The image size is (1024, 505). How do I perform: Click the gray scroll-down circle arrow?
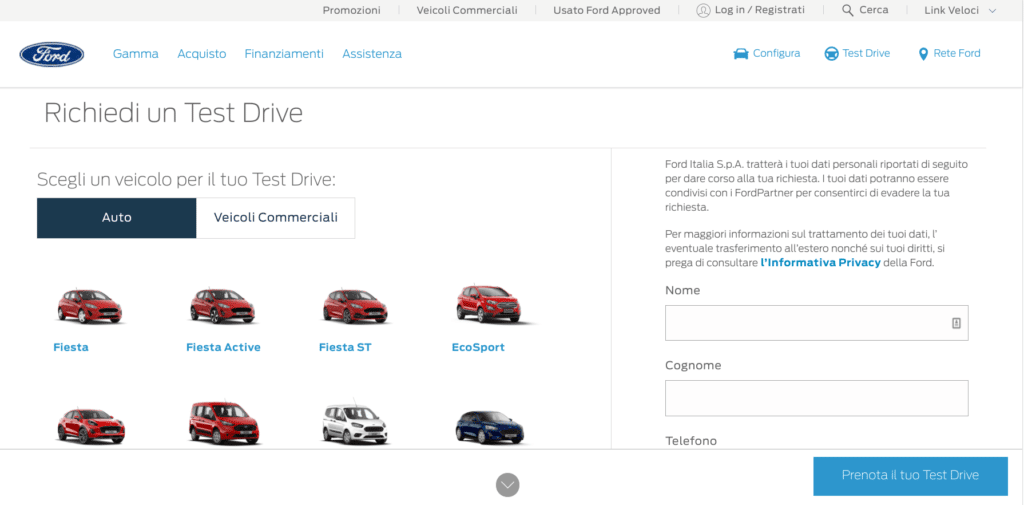507,485
